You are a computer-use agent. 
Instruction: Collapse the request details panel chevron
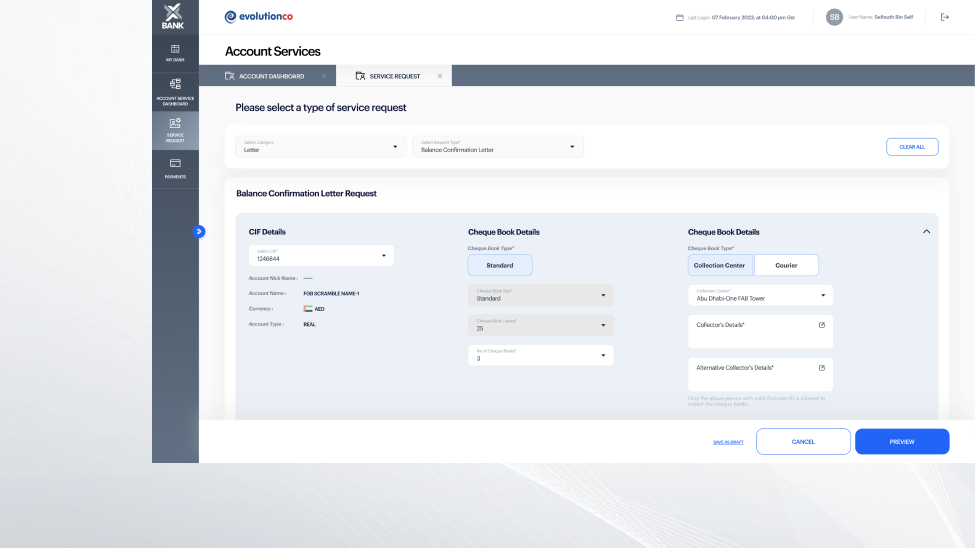click(x=926, y=232)
